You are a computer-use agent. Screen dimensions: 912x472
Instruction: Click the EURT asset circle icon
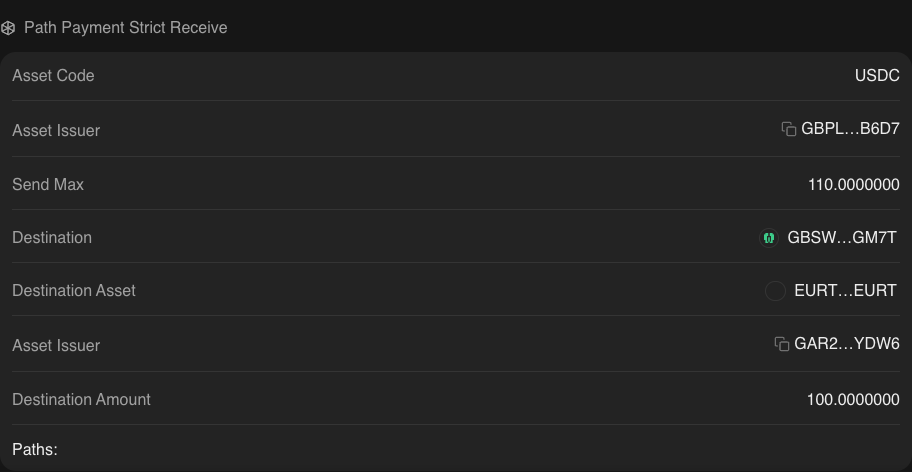pos(775,291)
